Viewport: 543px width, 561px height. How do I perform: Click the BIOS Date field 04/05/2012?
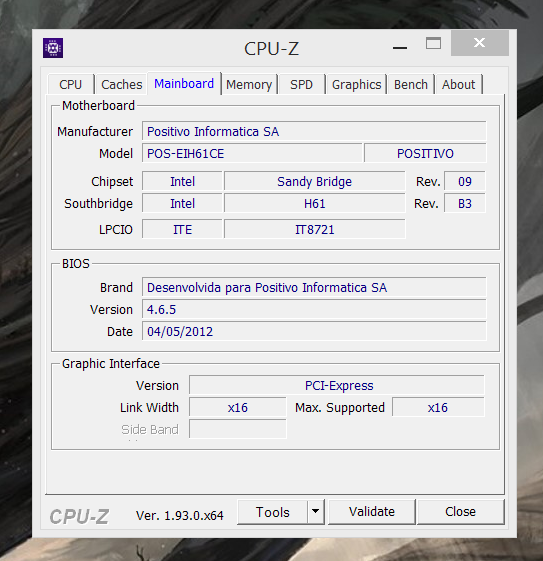coord(314,331)
